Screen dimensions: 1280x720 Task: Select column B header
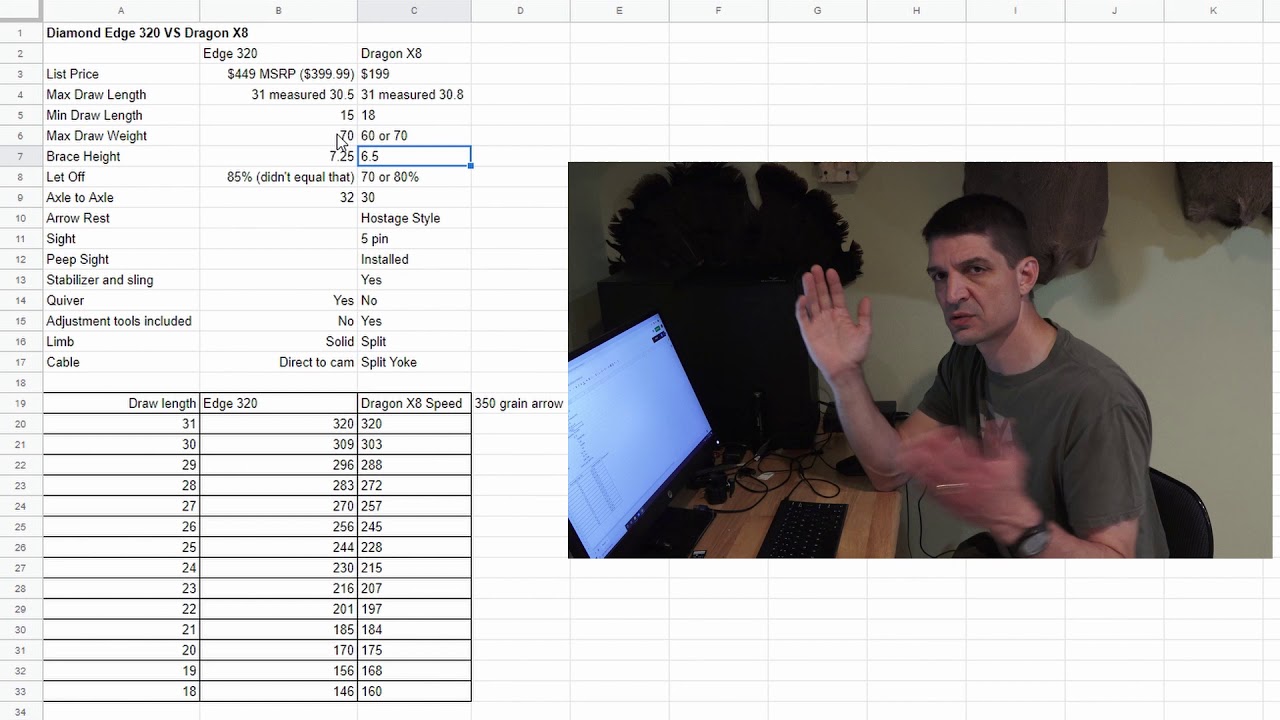coord(279,11)
